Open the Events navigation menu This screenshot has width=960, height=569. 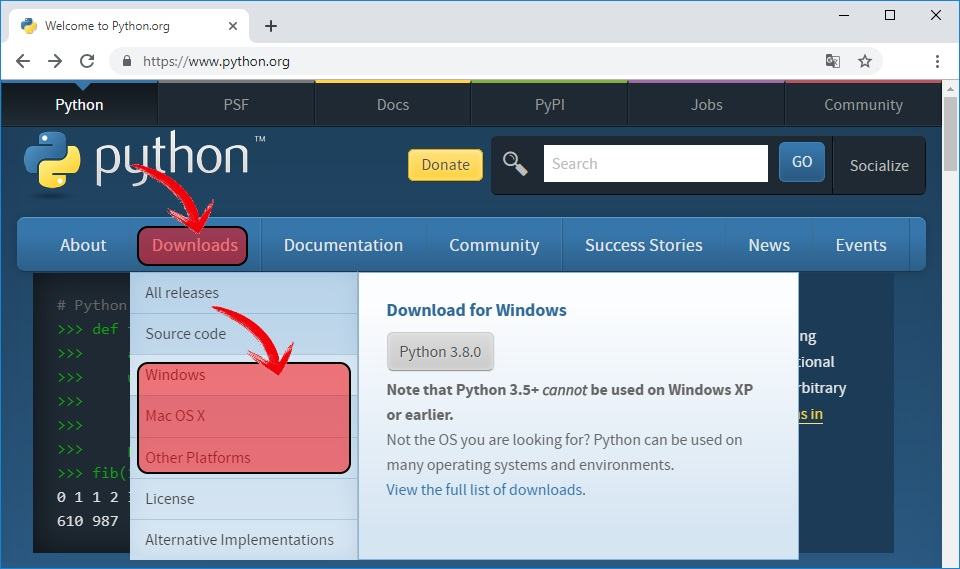861,245
